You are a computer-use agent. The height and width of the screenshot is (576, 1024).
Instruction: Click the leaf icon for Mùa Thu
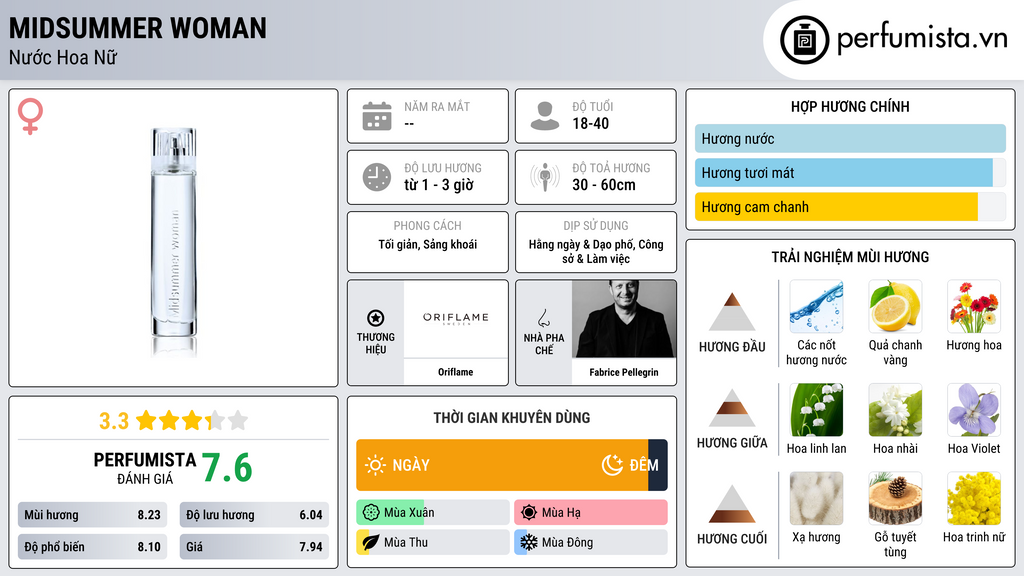(371, 542)
